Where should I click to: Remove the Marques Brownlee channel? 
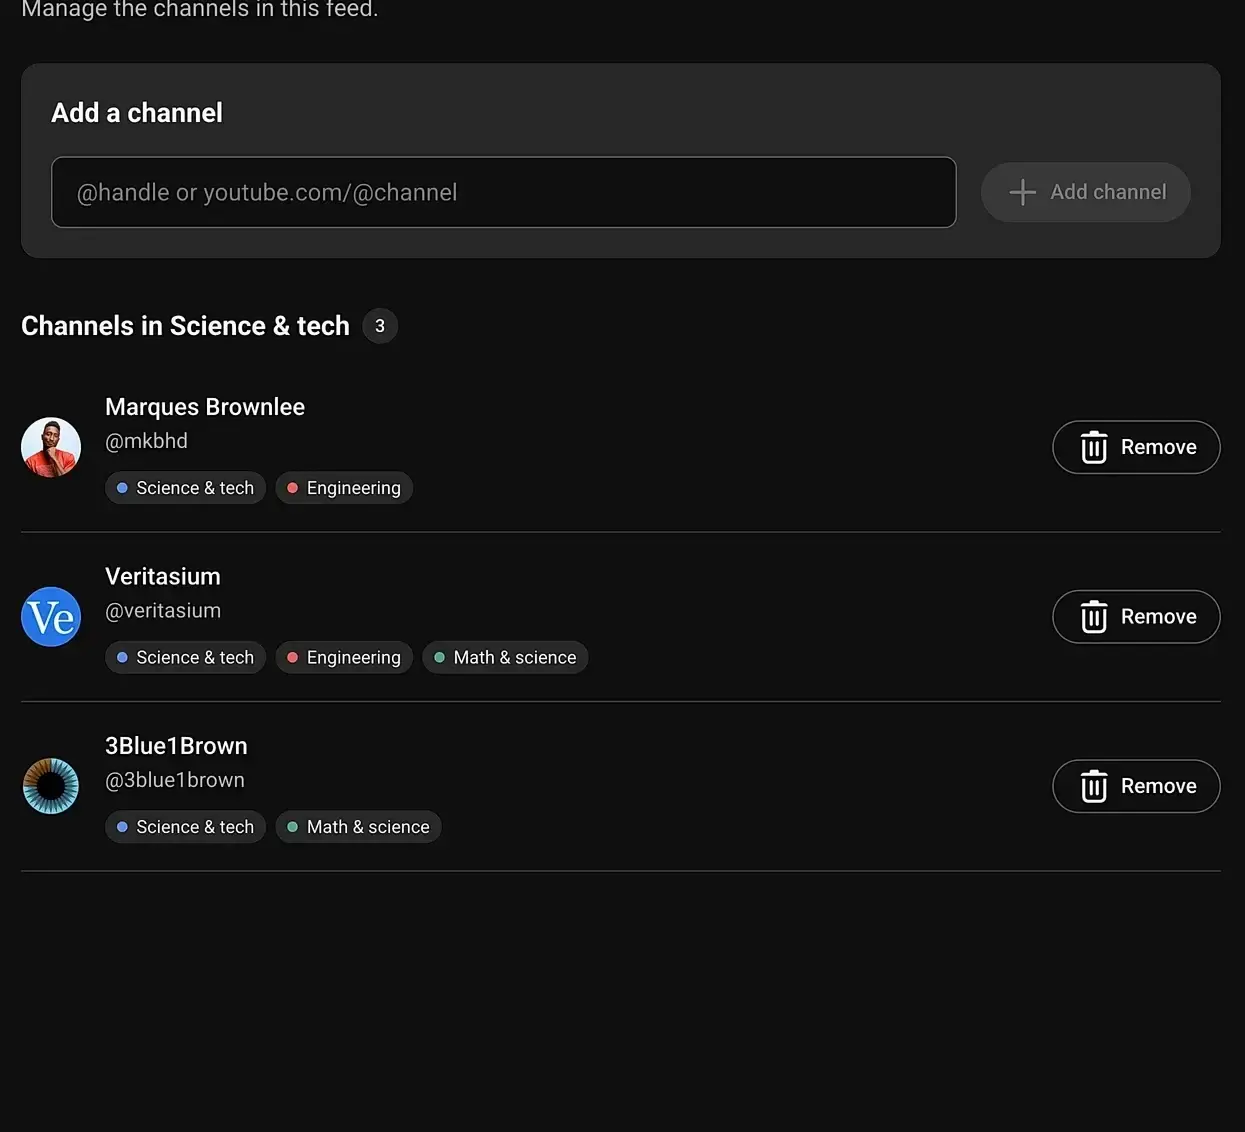coord(1136,447)
